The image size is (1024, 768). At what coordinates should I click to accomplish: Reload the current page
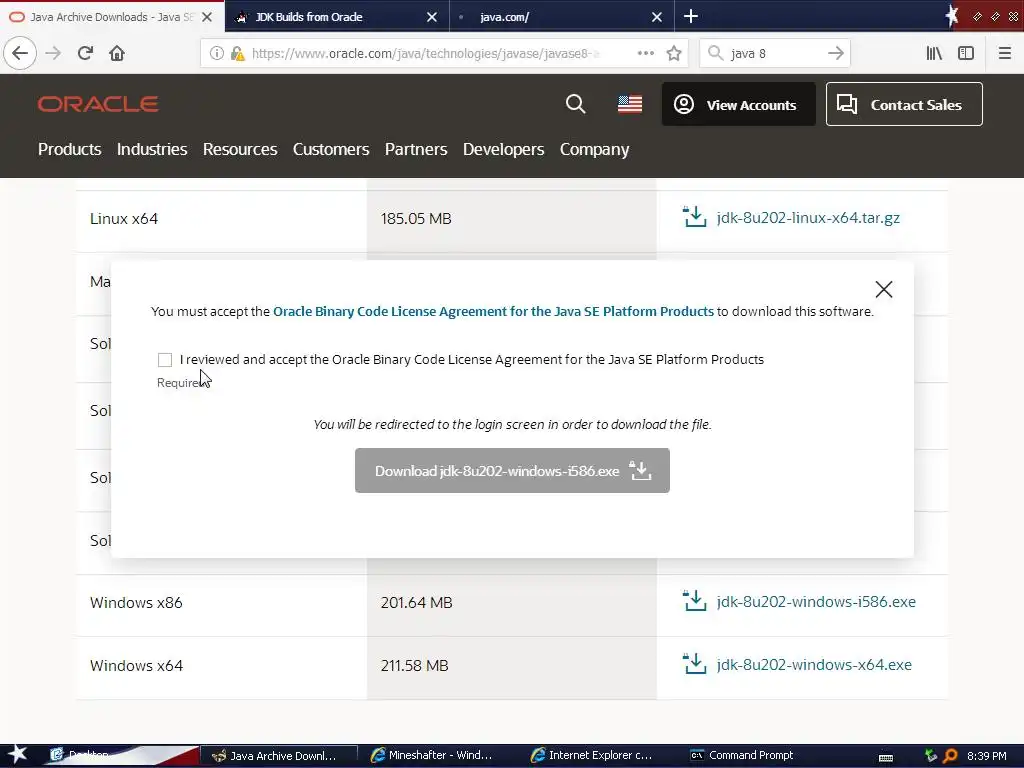point(85,53)
